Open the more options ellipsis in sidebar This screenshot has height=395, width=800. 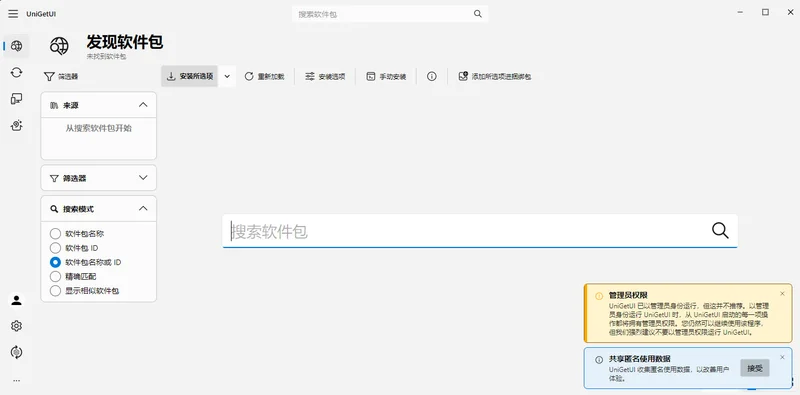[x=16, y=380]
